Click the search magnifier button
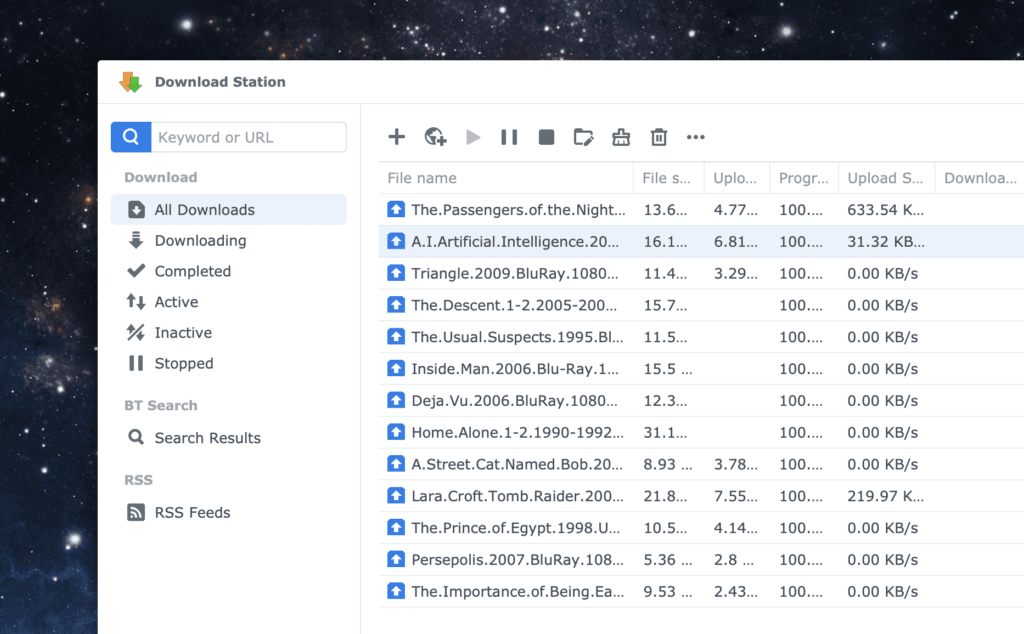 pyautogui.click(x=130, y=137)
